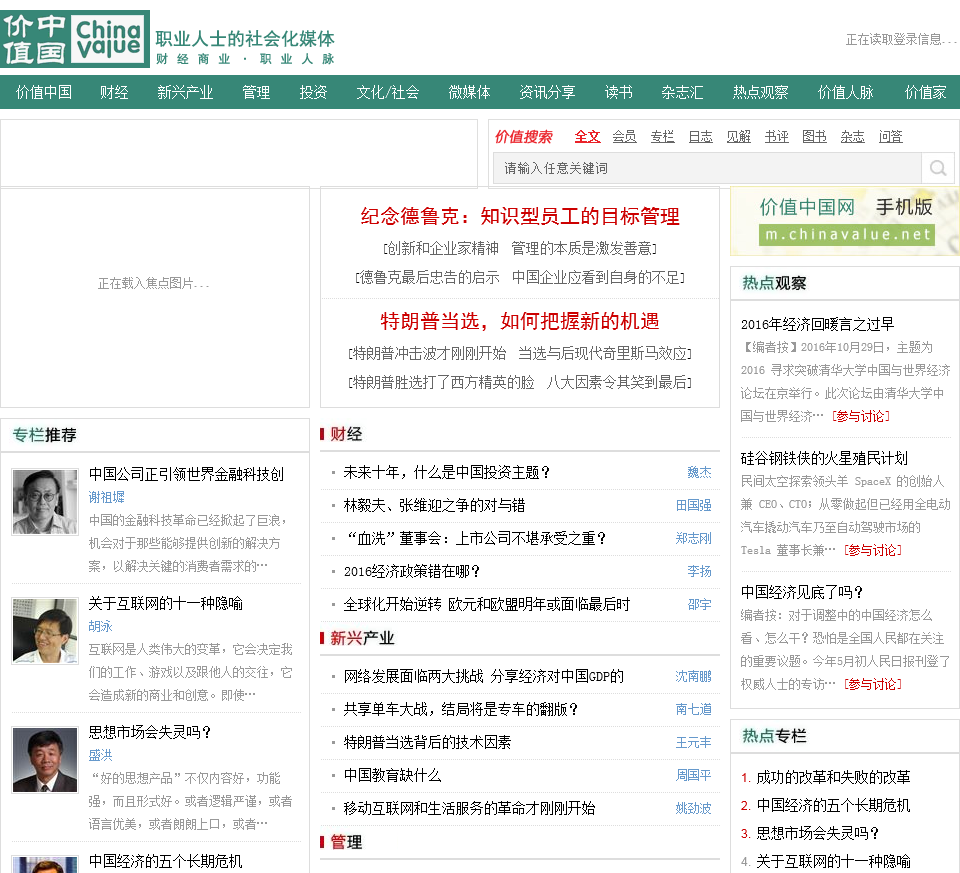Select the 专栏 search tab
Screen dimensions: 960x873
(662, 137)
